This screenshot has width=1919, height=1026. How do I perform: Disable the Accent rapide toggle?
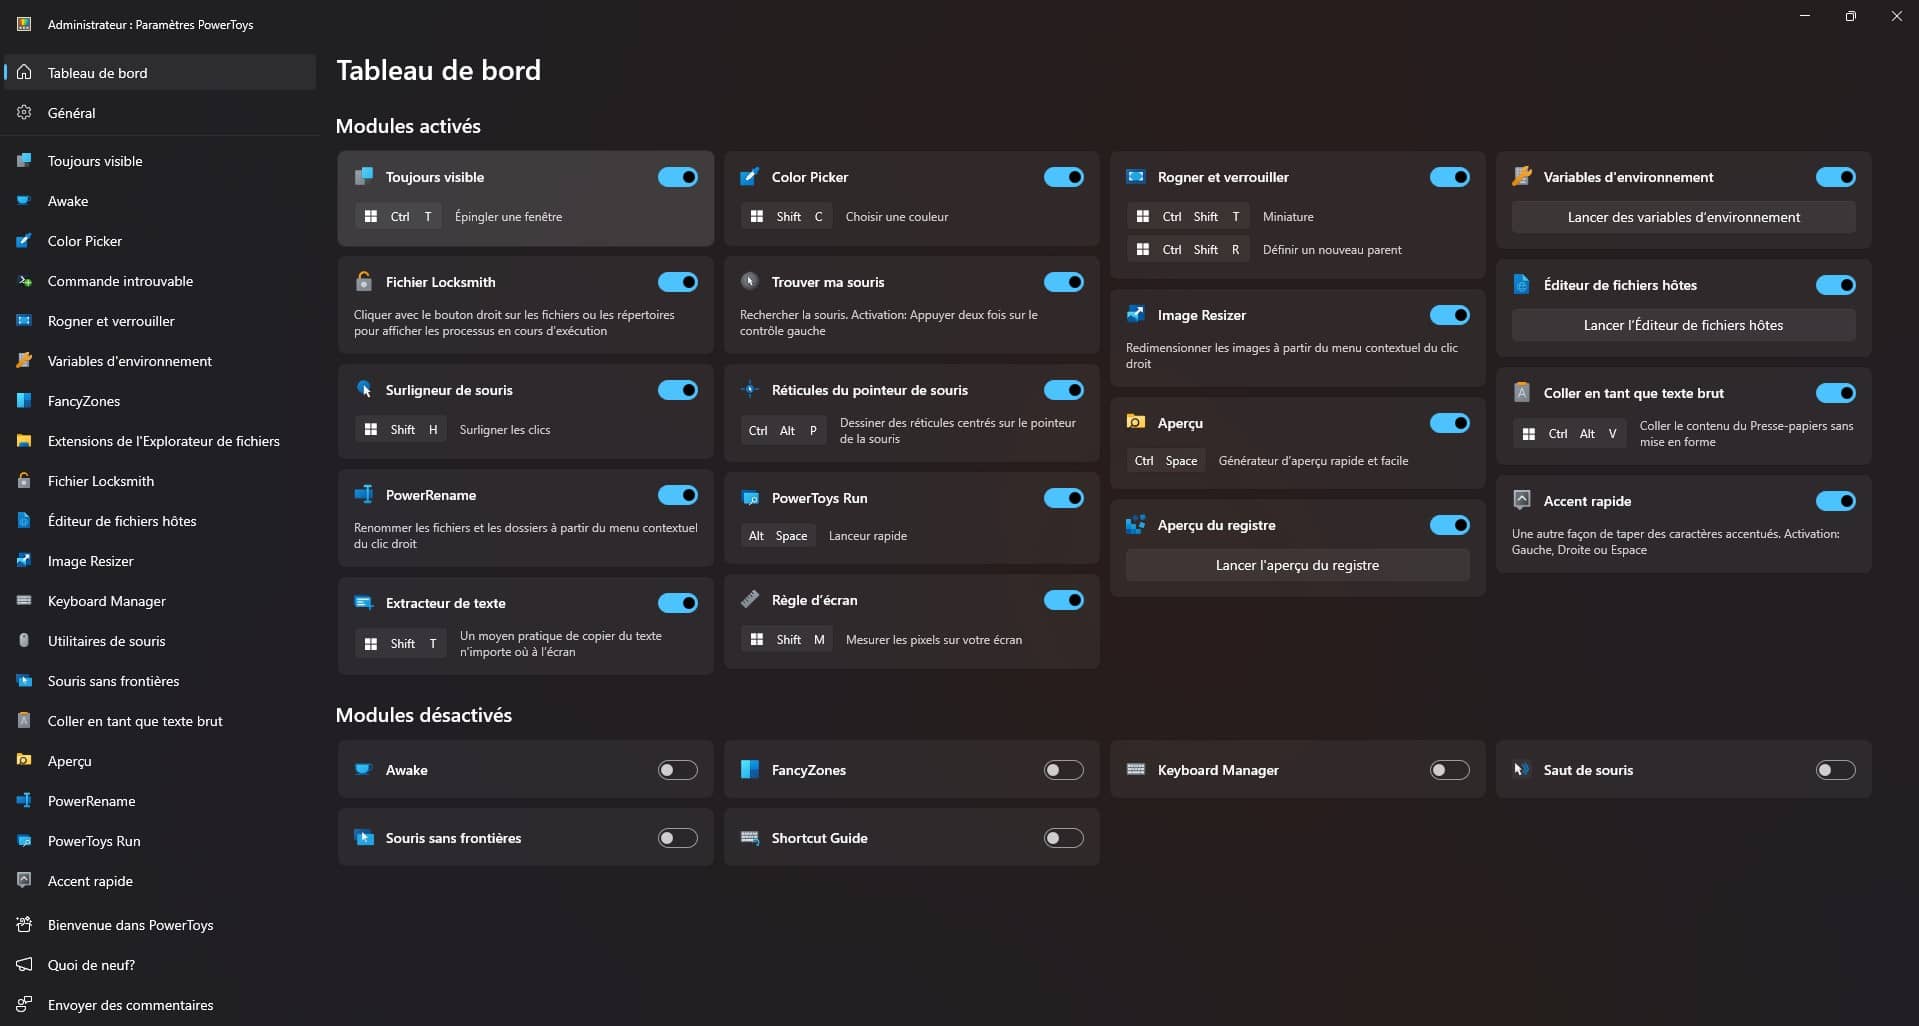[1836, 501]
